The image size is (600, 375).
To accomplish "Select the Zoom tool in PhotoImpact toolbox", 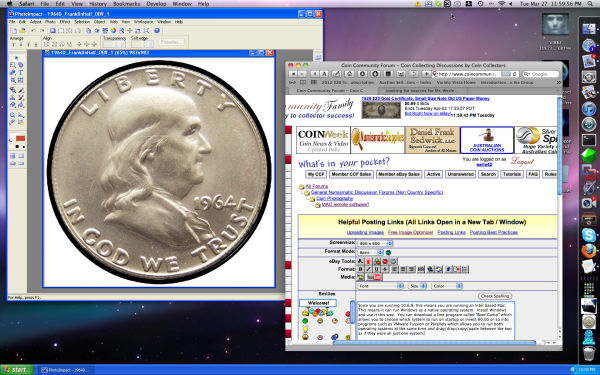I will (13, 115).
